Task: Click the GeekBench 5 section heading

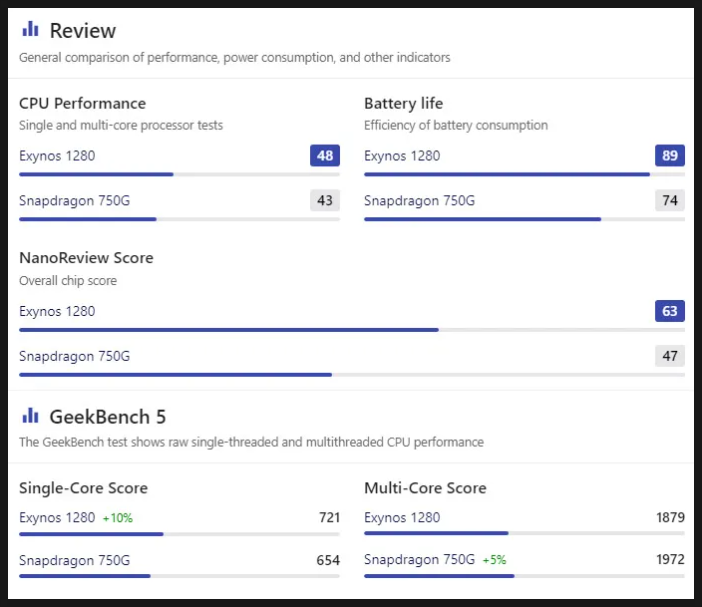Action: [x=107, y=417]
